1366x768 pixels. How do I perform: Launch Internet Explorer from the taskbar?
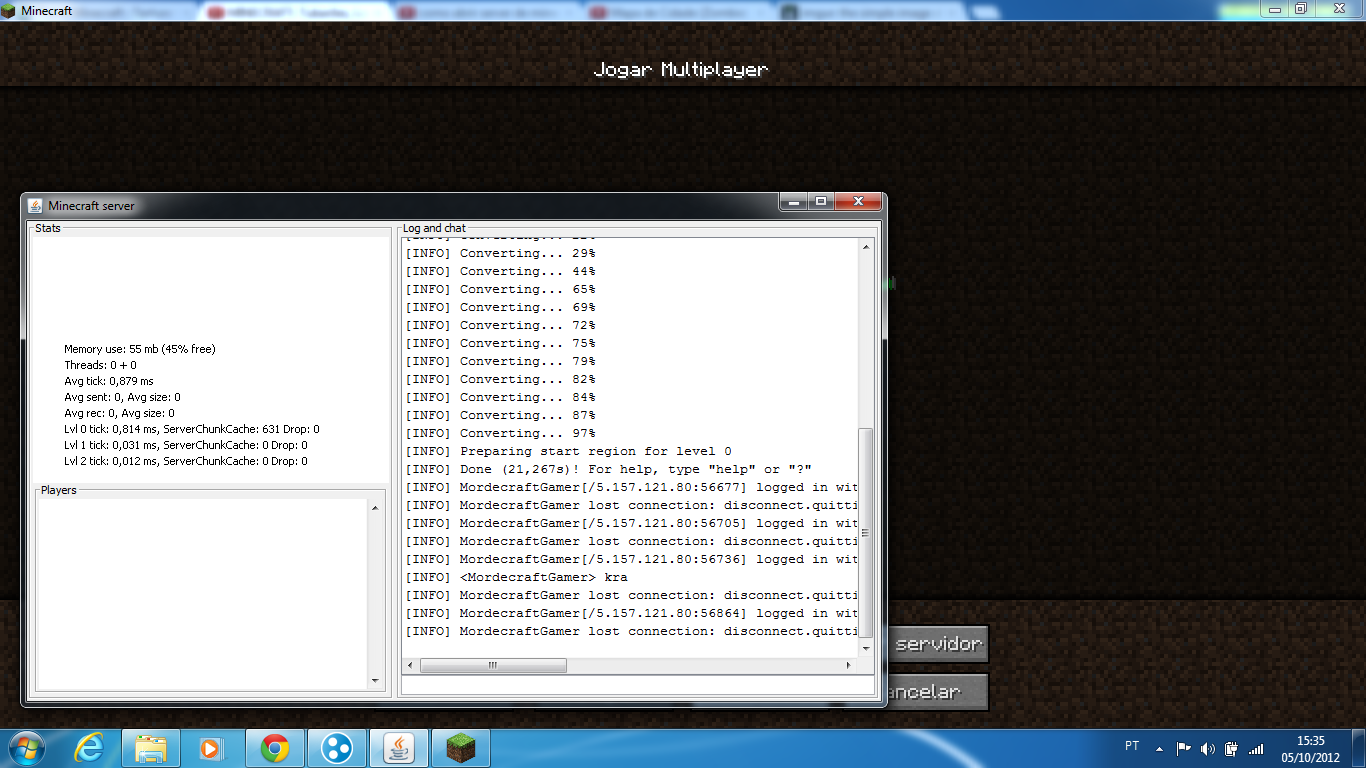[x=90, y=748]
